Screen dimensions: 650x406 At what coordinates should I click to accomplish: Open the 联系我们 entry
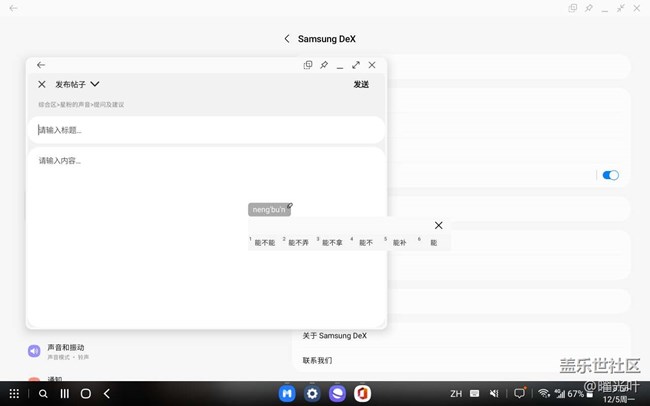[317, 360]
